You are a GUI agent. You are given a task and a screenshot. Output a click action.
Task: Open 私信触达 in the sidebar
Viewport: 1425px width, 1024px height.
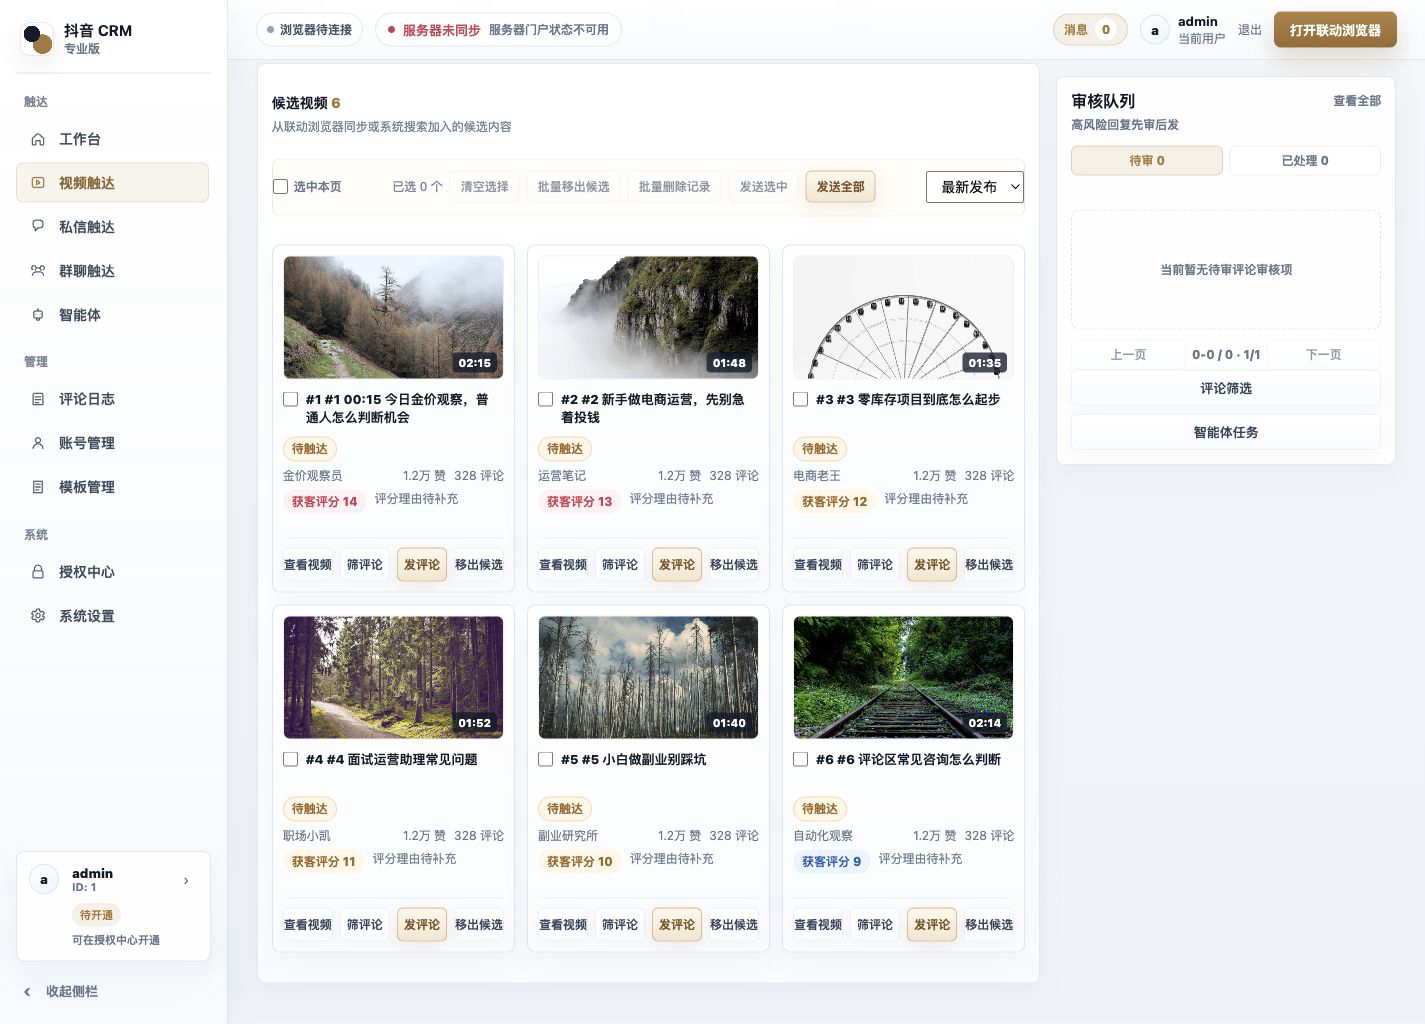click(x=112, y=227)
